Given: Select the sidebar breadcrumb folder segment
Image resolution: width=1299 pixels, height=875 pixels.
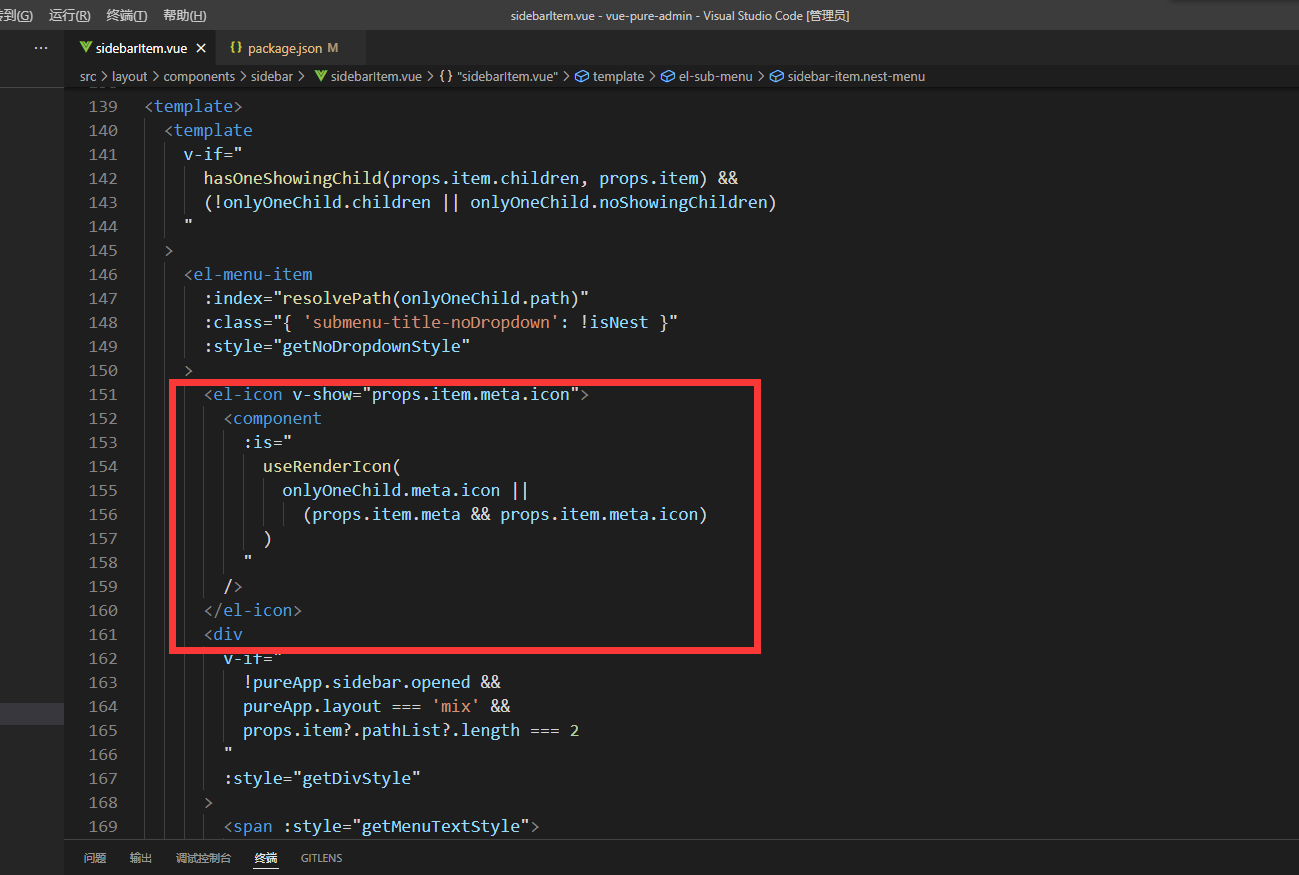Looking at the screenshot, I should (272, 76).
